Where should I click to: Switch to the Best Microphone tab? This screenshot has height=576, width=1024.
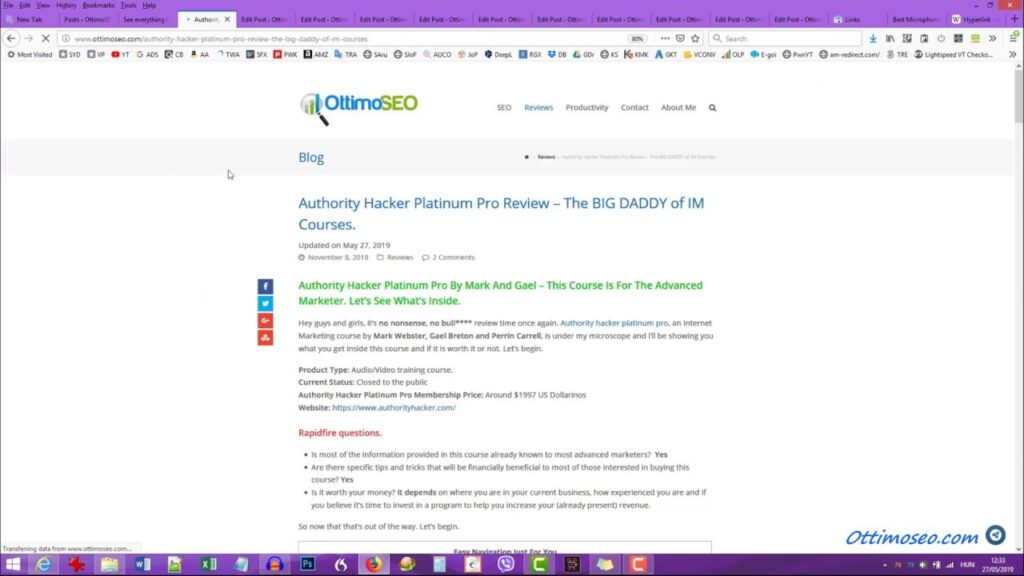point(915,20)
